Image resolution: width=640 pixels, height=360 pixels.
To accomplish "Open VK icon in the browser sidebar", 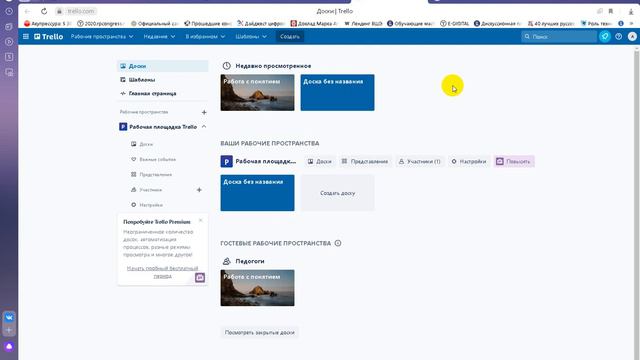I will [9, 317].
